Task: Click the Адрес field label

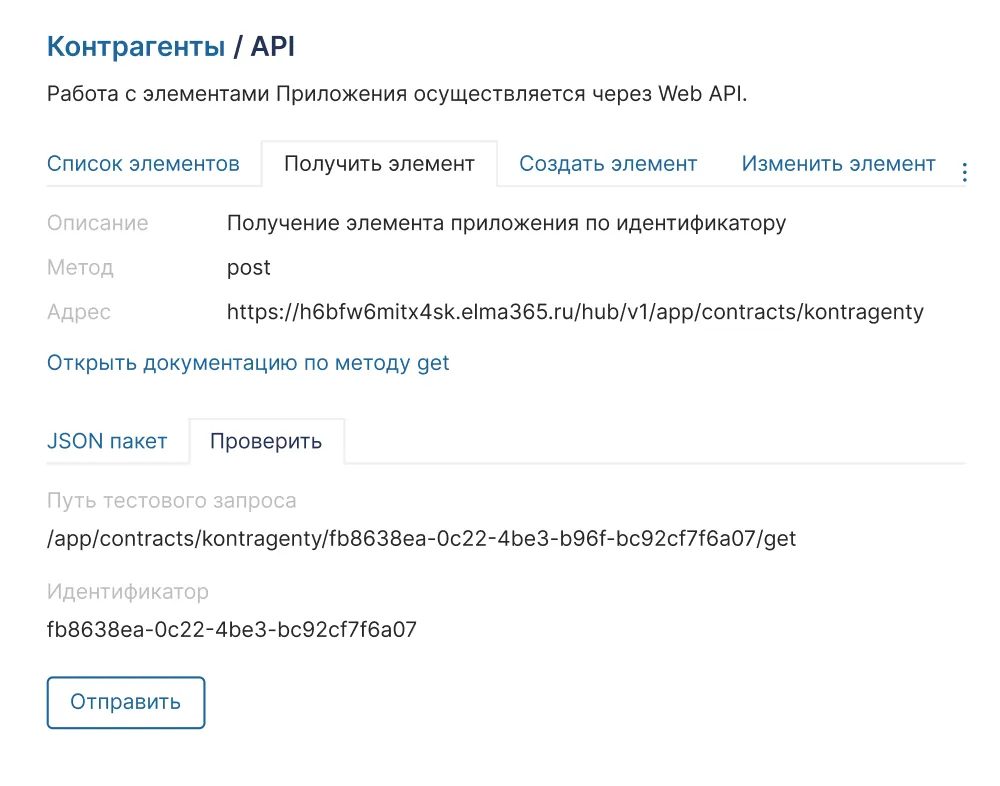Action: 79,312
